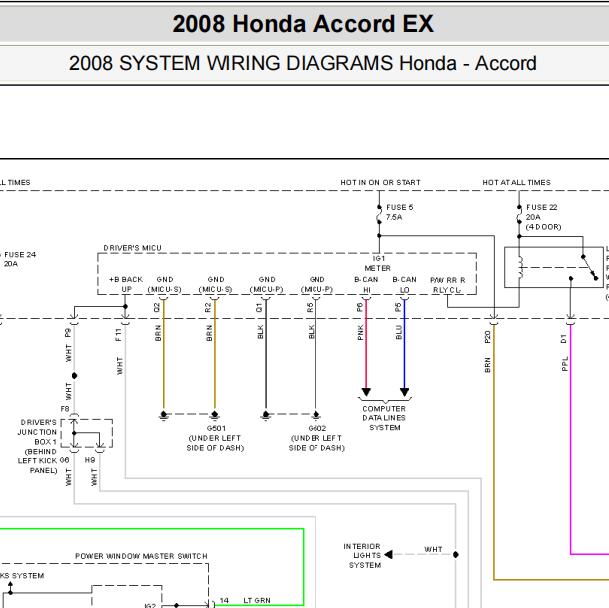Click the "FUSE 24 20A" label
Viewport: 609px width, 608px height.
click(x=19, y=259)
